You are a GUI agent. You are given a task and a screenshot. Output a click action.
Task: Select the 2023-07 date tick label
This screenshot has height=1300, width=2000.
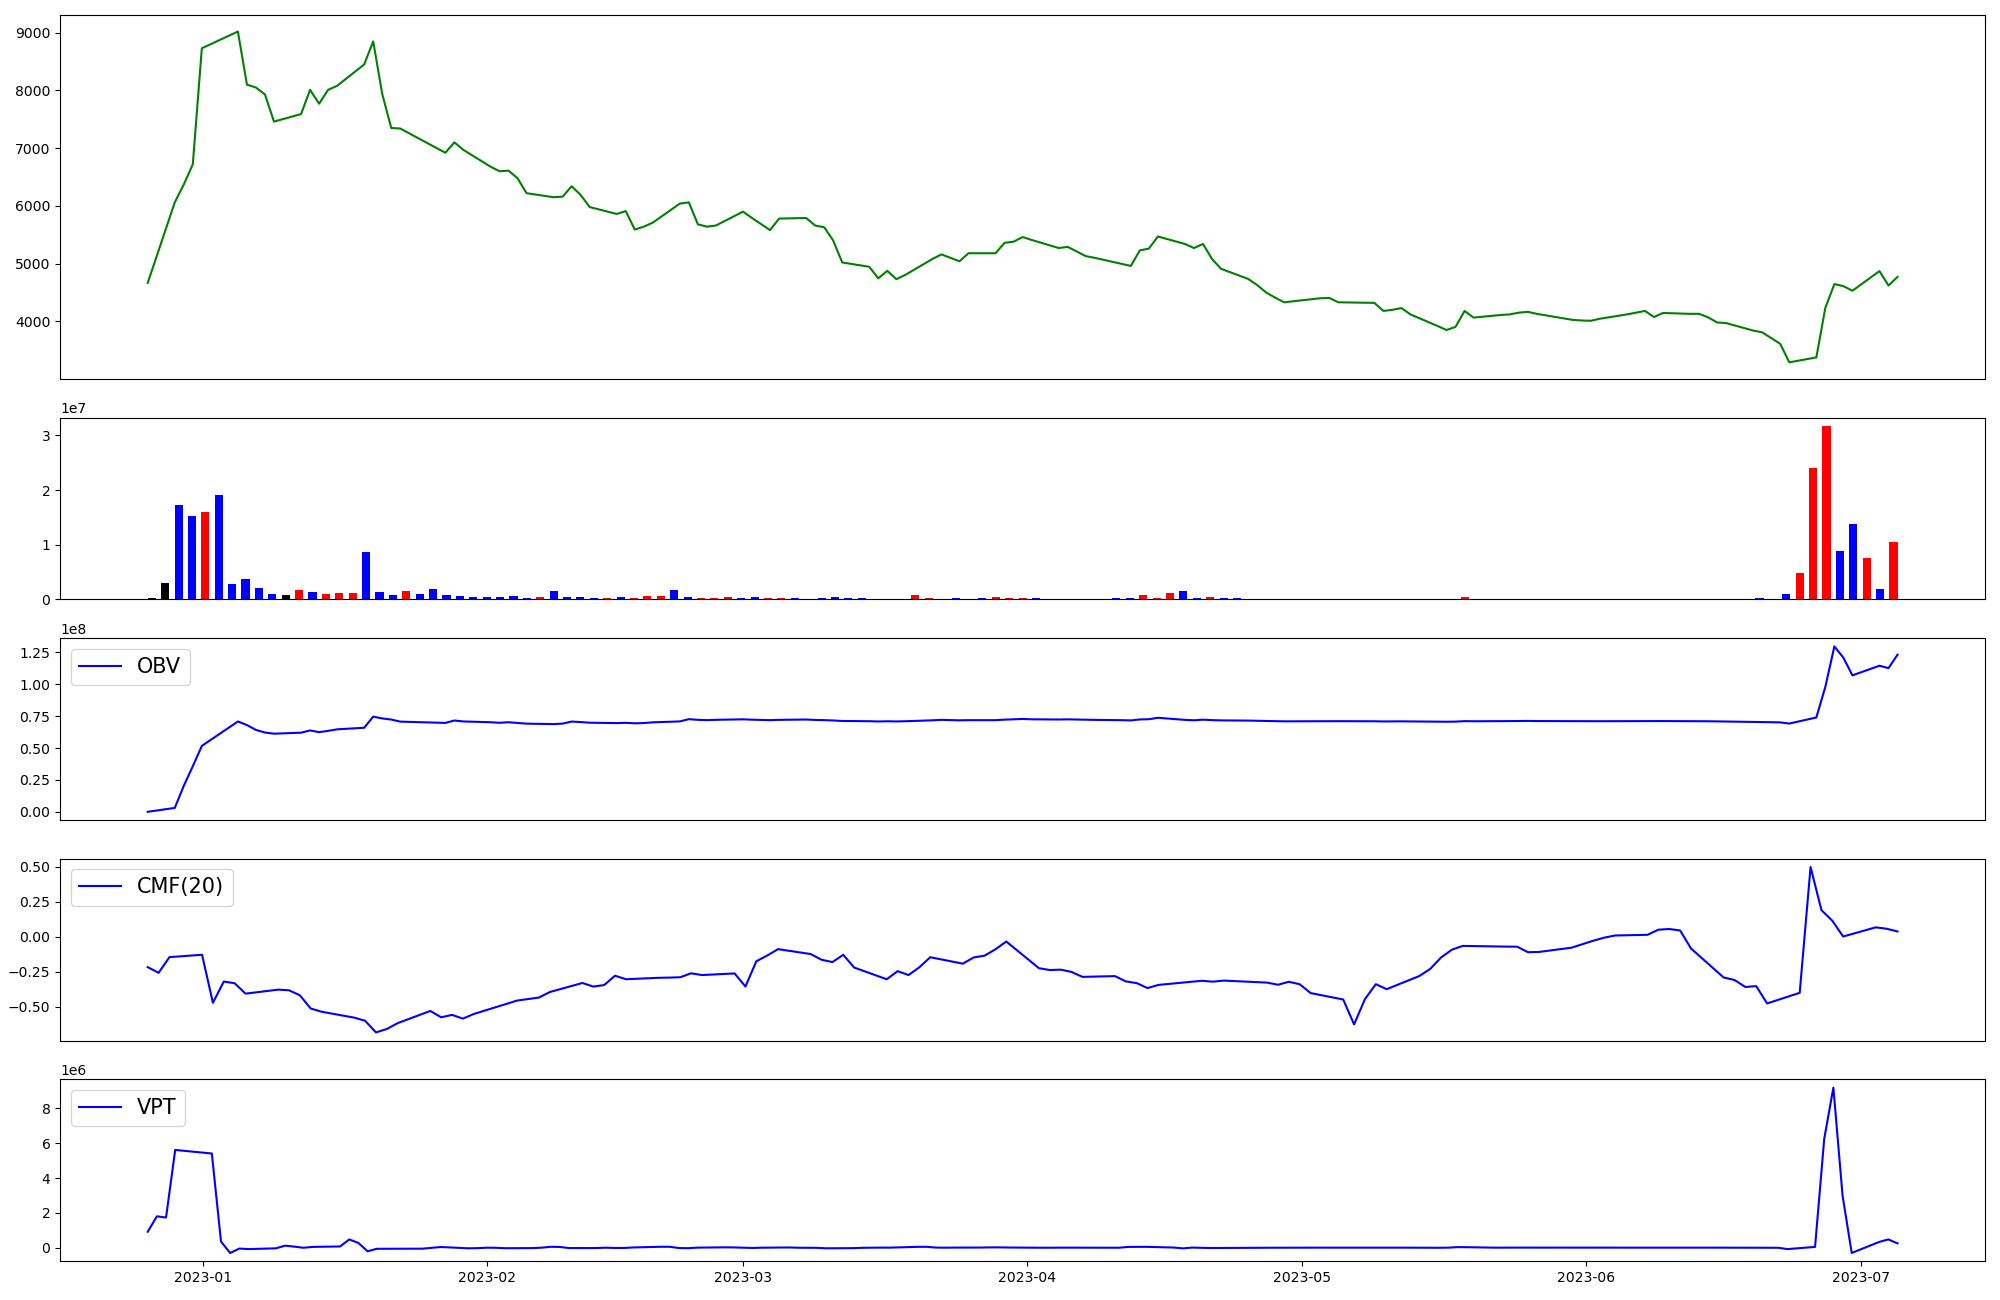1860,1277
